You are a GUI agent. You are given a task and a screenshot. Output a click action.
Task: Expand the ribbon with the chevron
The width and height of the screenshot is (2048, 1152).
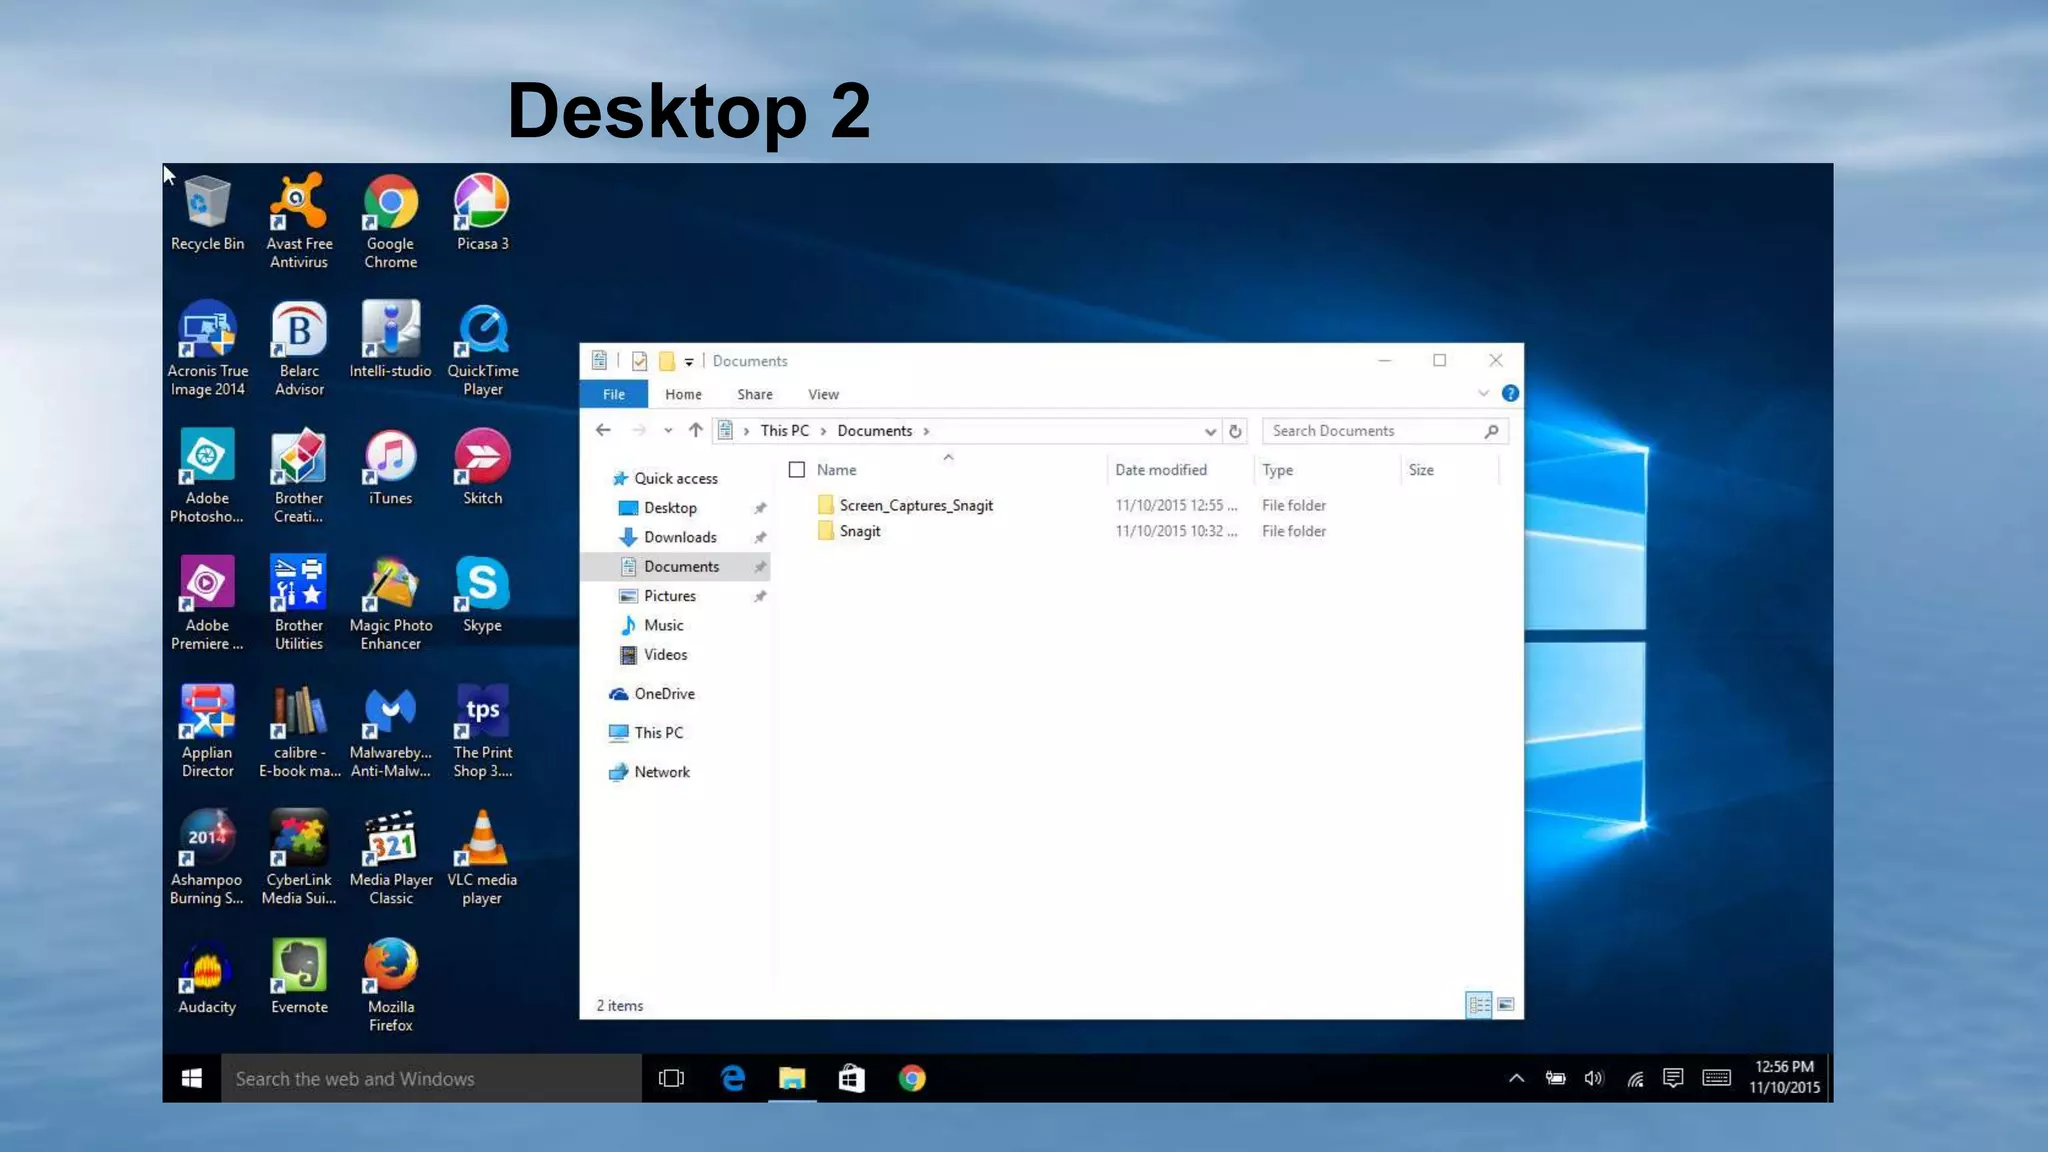point(1483,394)
